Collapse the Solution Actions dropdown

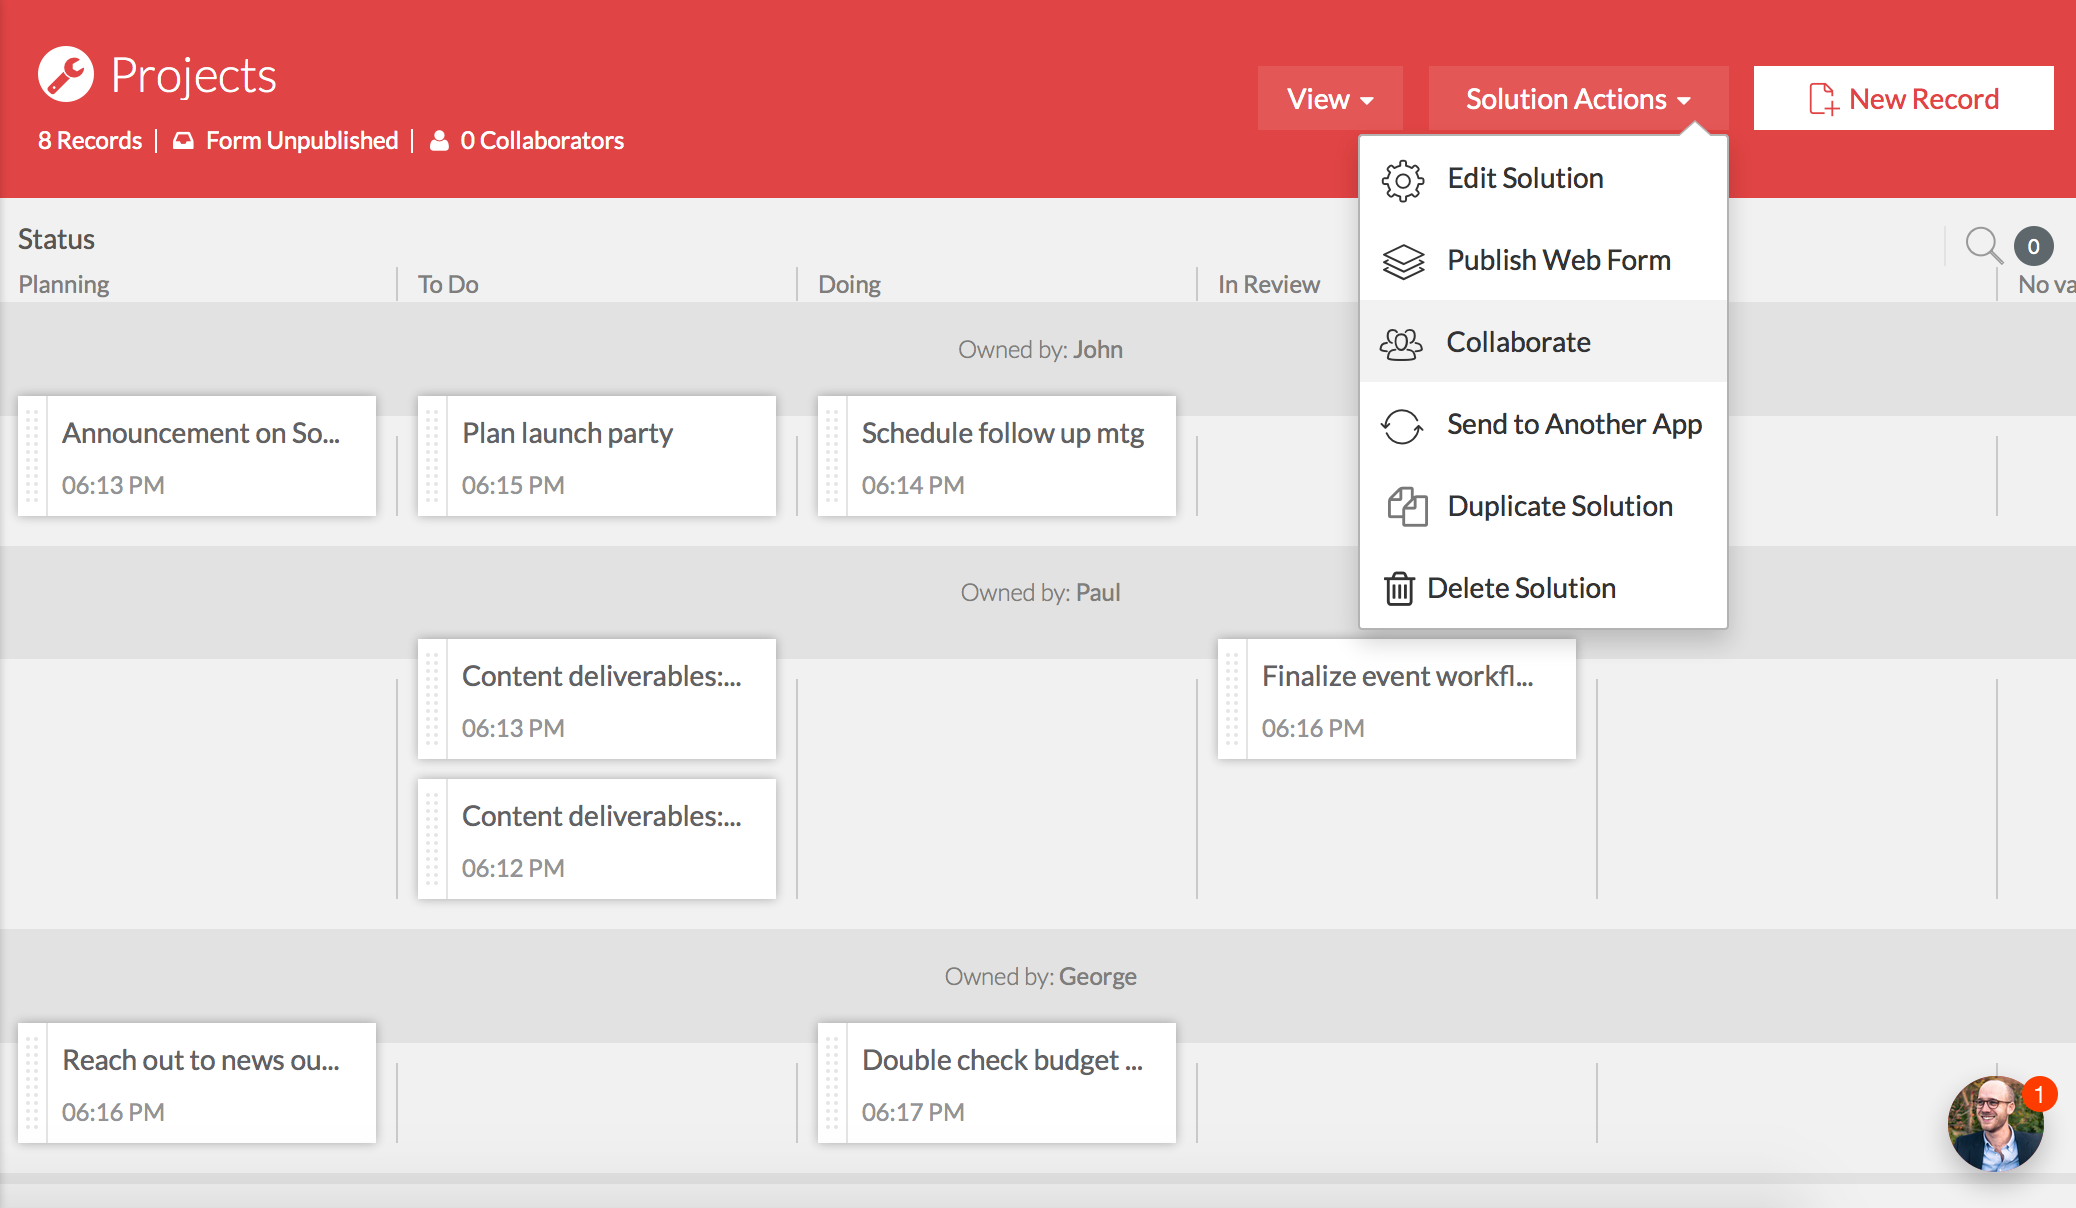pyautogui.click(x=1577, y=99)
